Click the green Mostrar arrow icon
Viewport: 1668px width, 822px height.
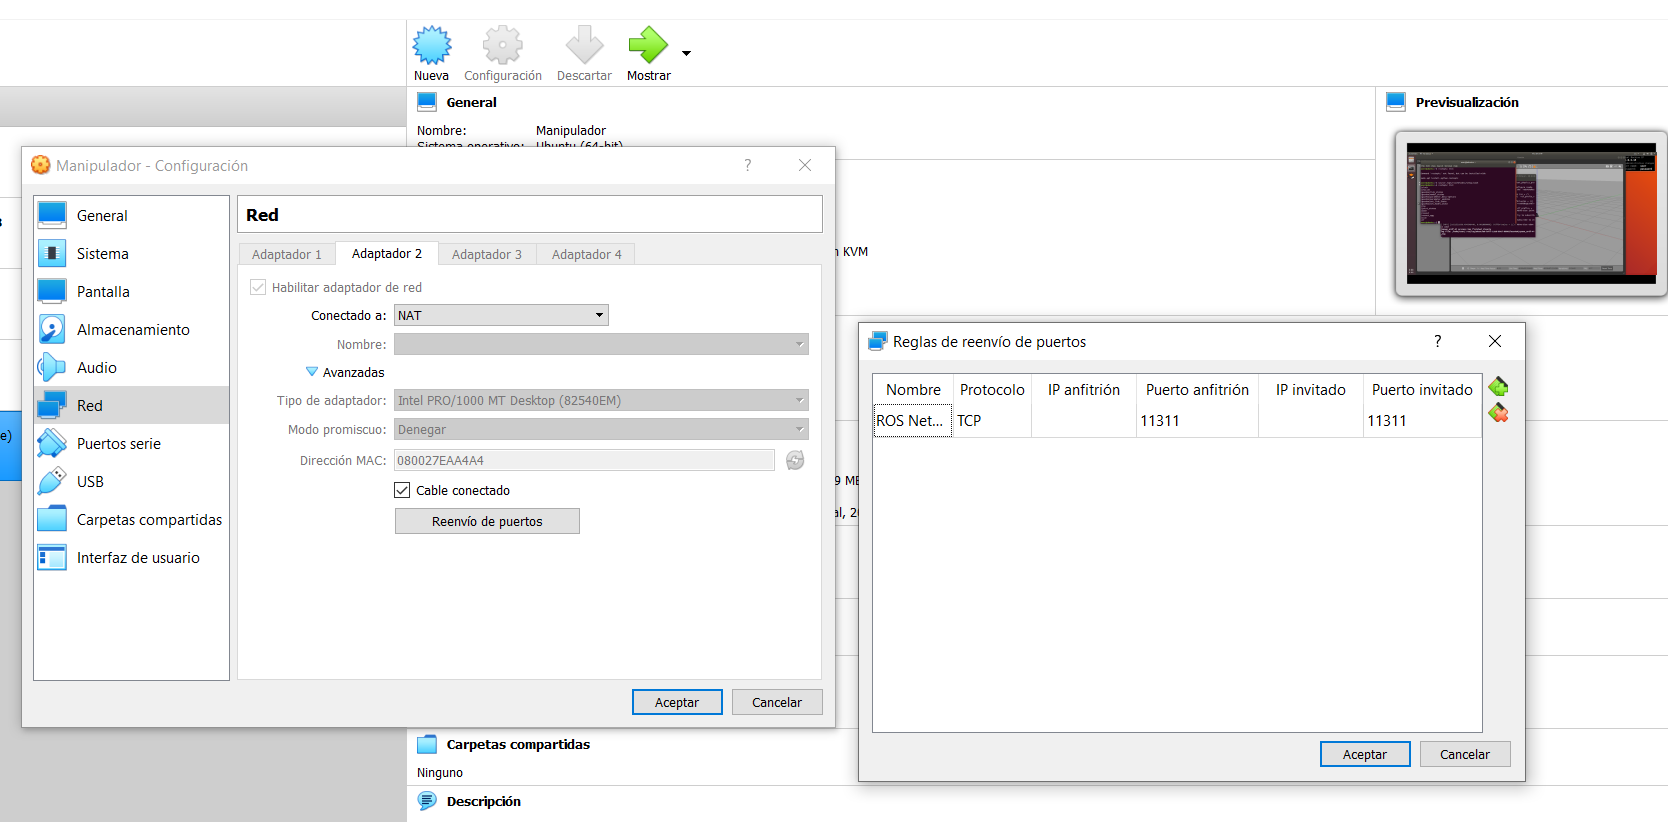tap(648, 45)
